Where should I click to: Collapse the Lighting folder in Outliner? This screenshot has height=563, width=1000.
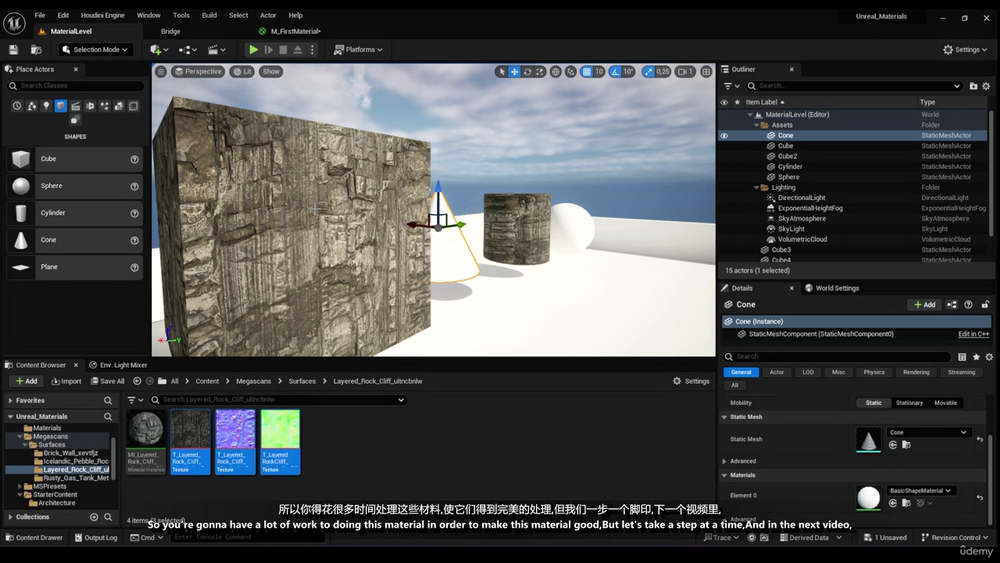pos(756,187)
